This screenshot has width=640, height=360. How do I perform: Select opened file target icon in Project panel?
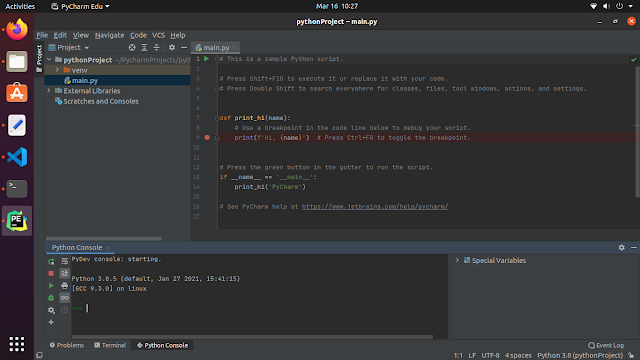tap(132, 47)
